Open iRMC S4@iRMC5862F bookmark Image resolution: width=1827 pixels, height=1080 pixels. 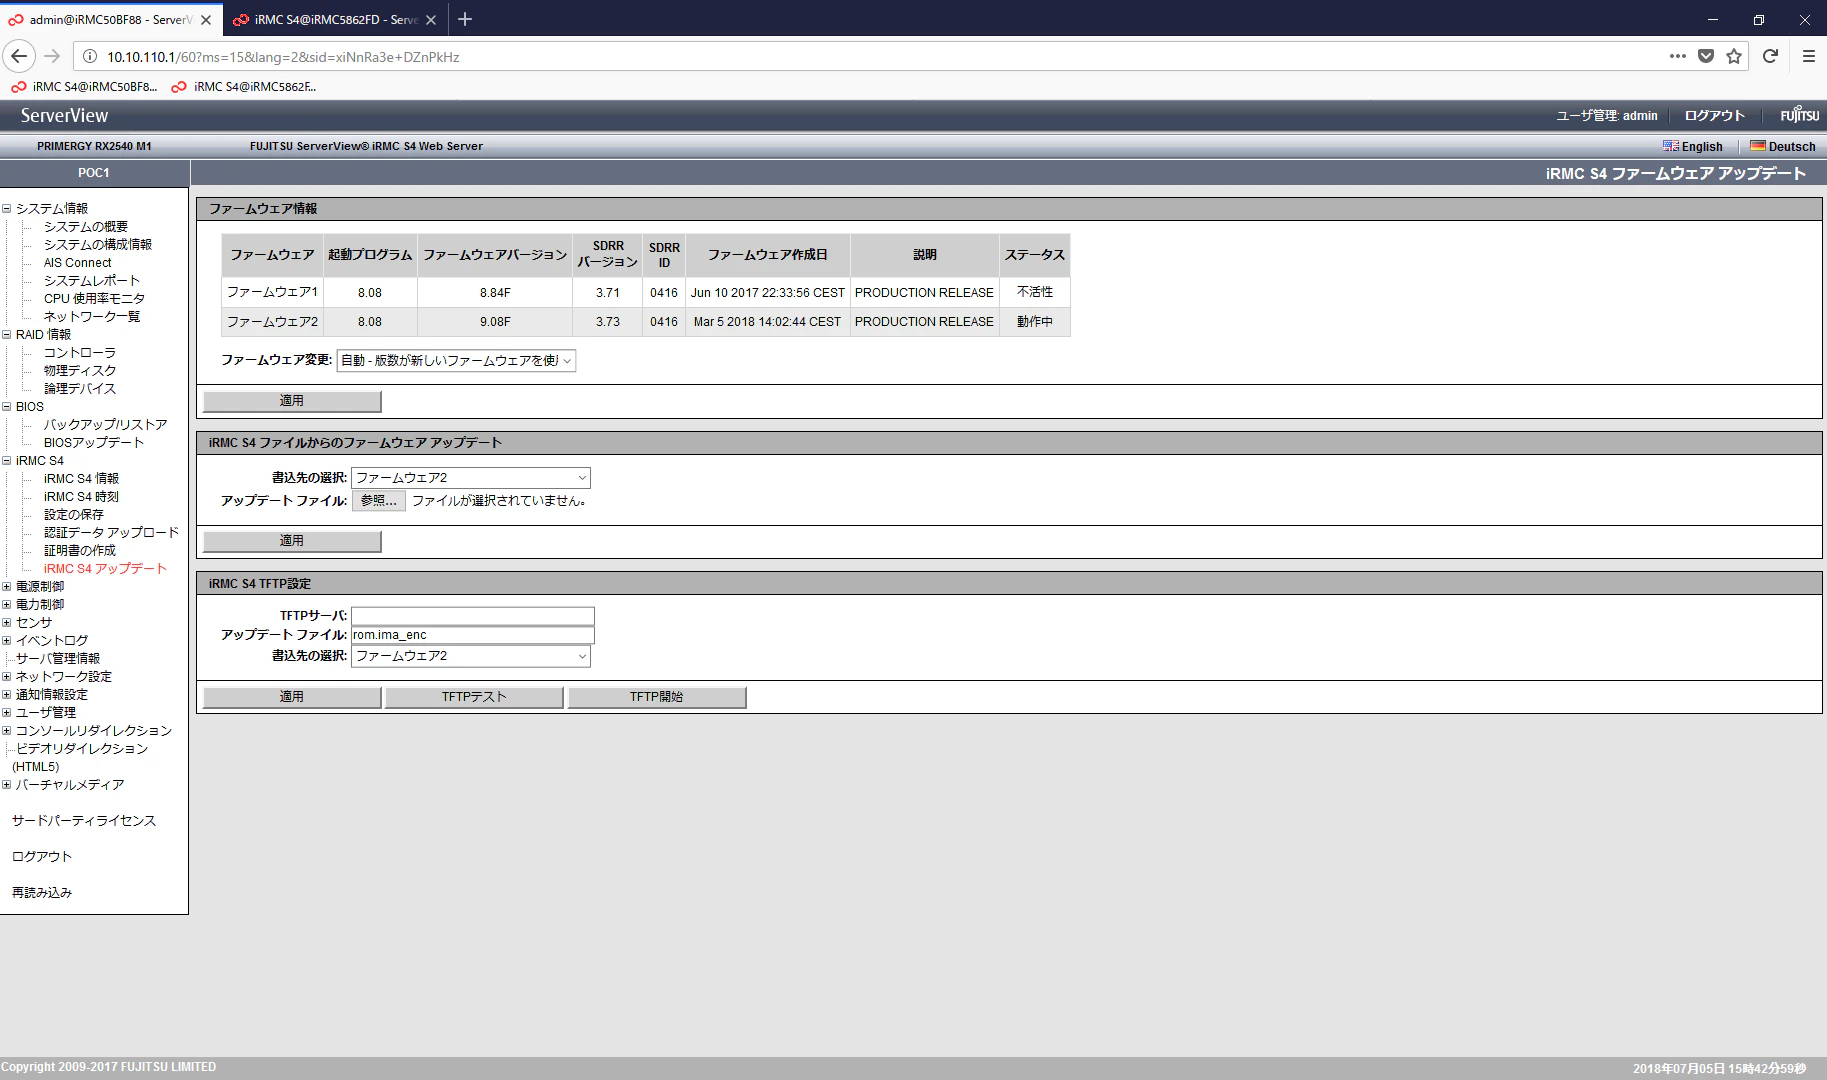coord(244,87)
